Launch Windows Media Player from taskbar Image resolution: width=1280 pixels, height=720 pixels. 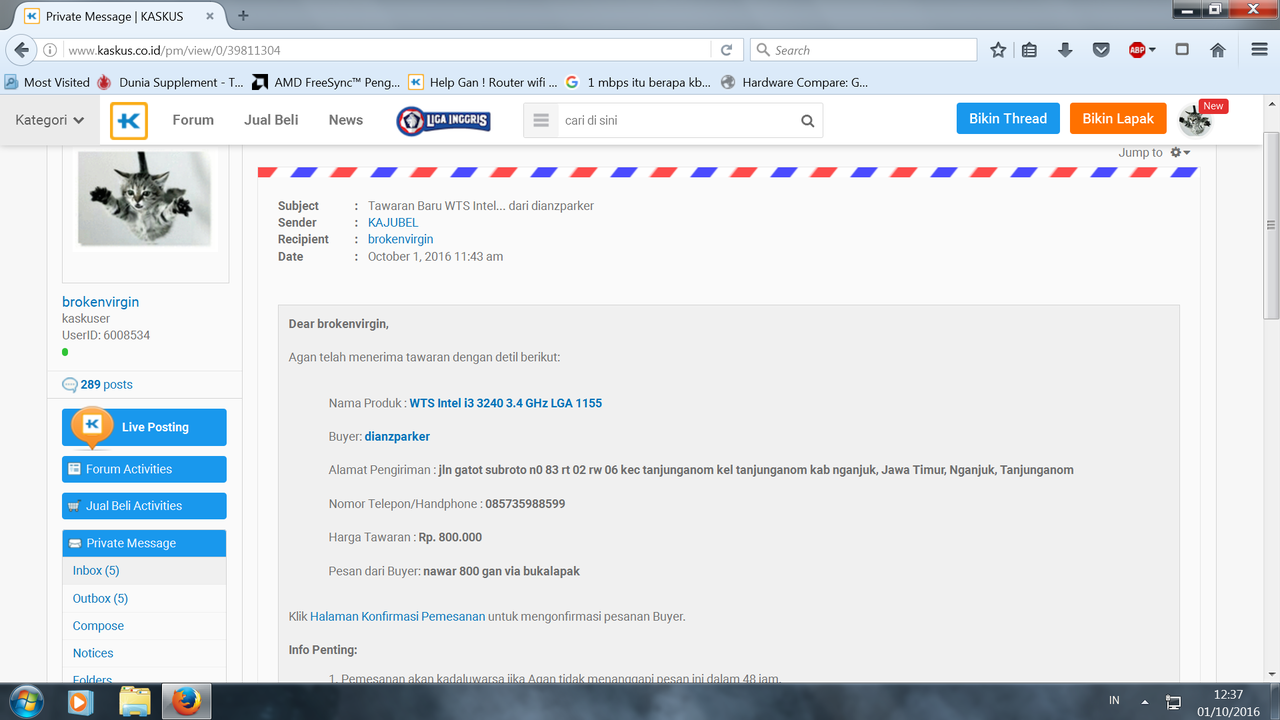[82, 701]
